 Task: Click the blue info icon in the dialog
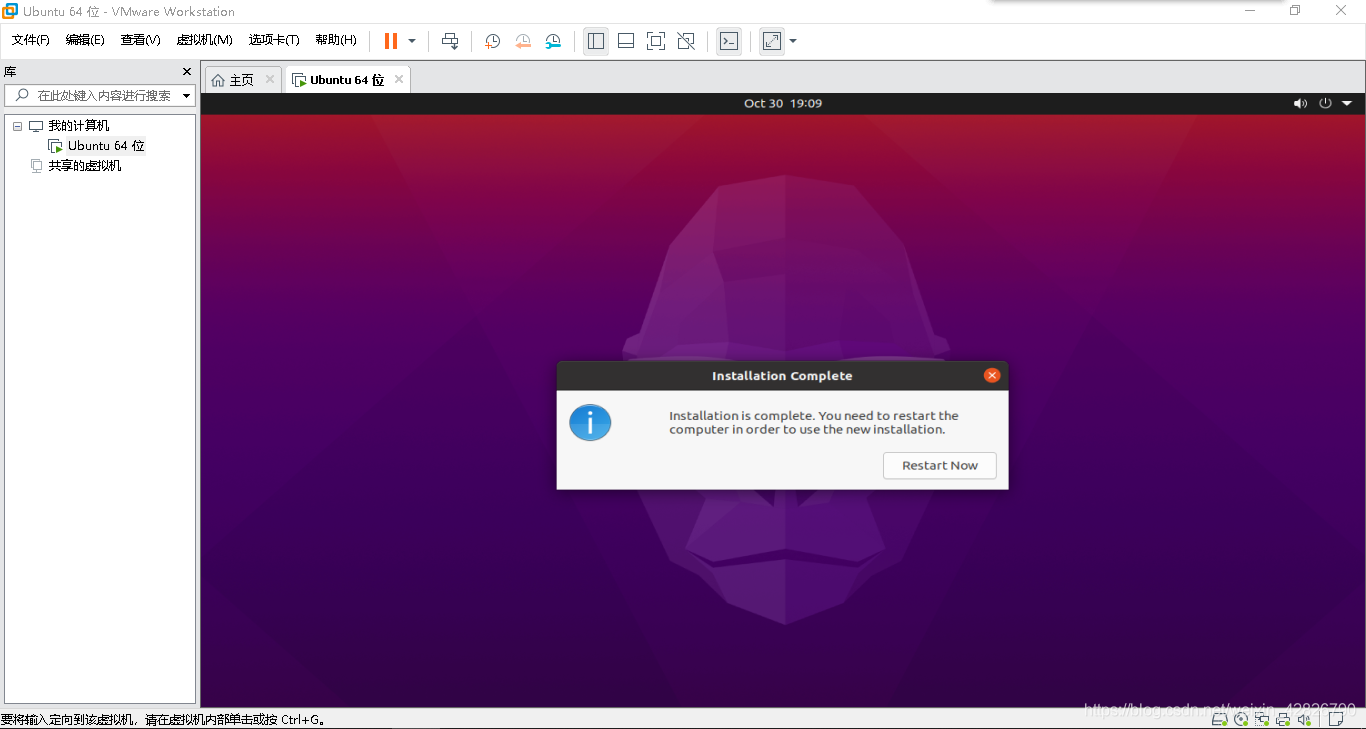pyautogui.click(x=590, y=423)
